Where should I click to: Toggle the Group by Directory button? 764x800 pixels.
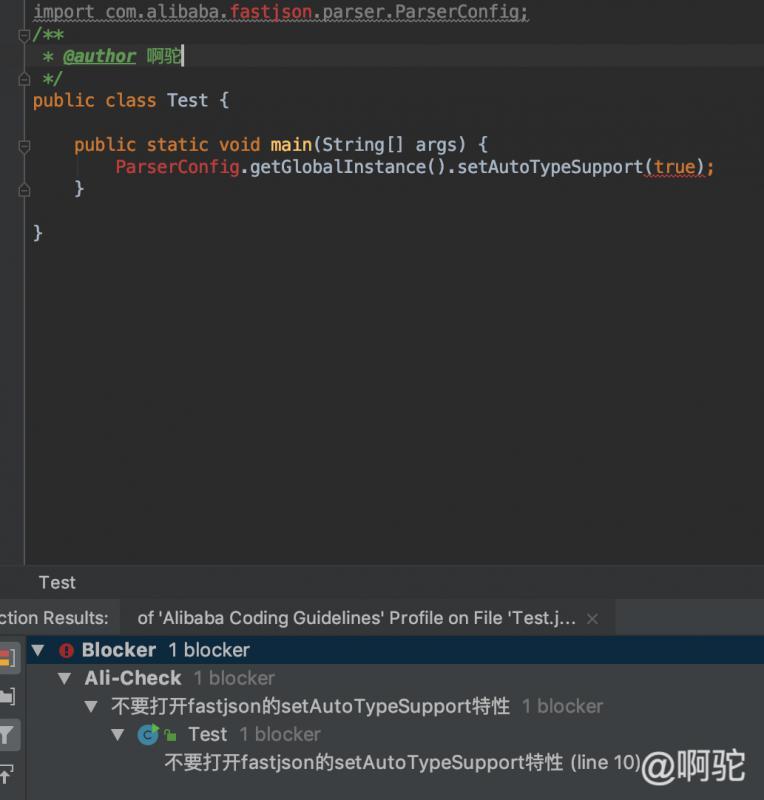(8, 696)
